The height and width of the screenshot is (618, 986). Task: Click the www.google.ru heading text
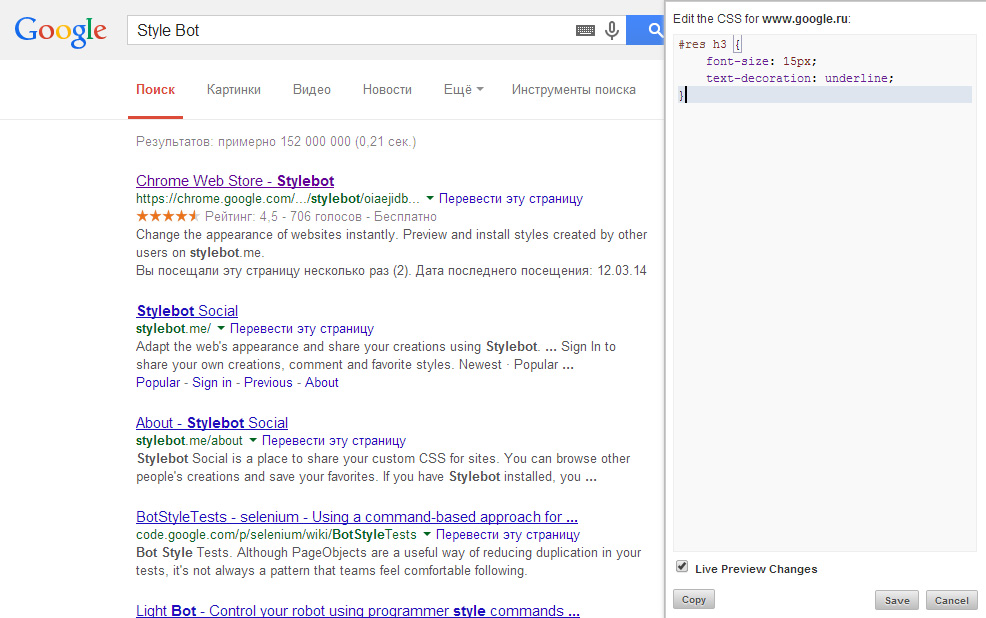pyautogui.click(x=805, y=19)
